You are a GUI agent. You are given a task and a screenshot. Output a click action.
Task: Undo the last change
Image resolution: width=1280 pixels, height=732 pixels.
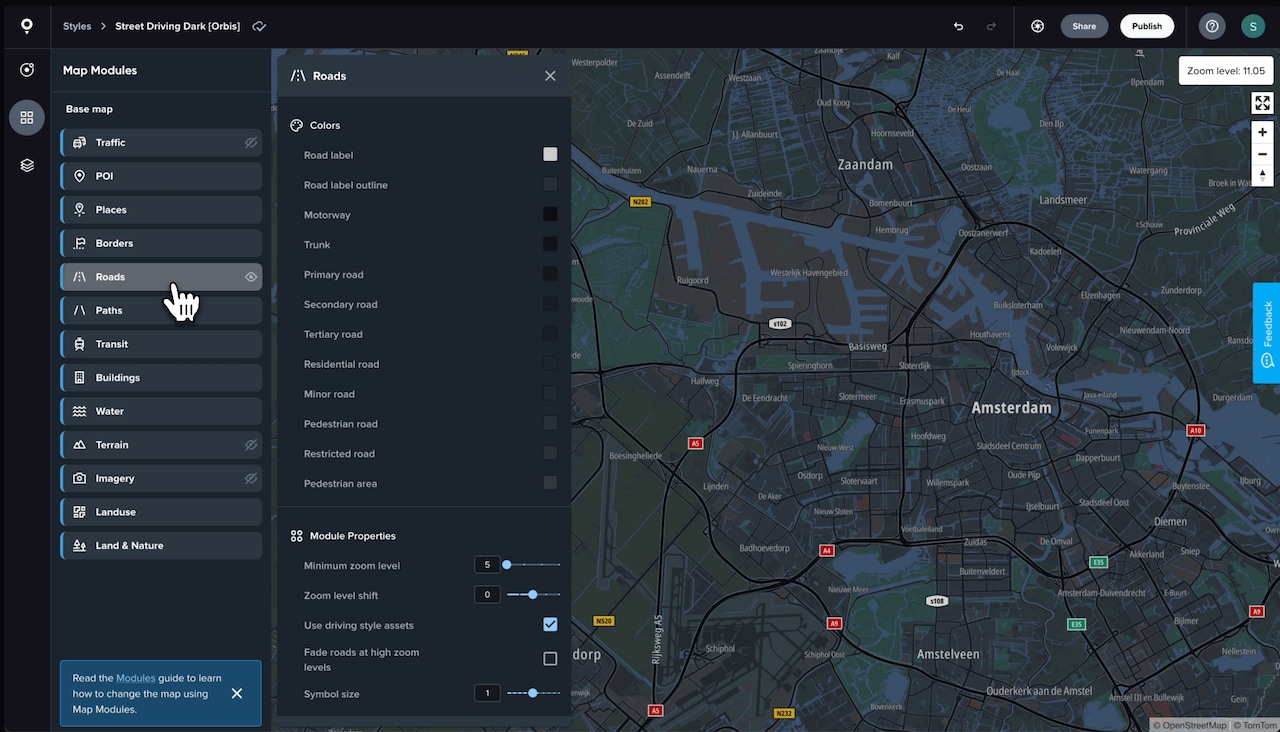point(958,26)
